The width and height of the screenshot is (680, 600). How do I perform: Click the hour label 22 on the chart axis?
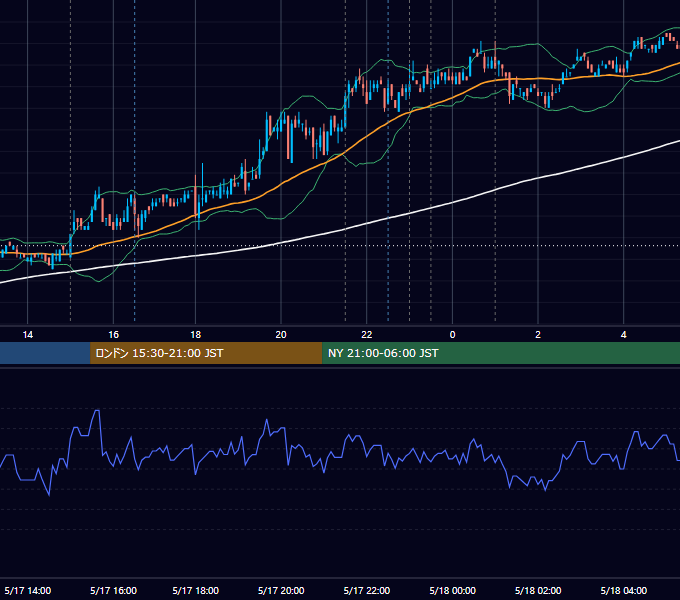click(367, 335)
